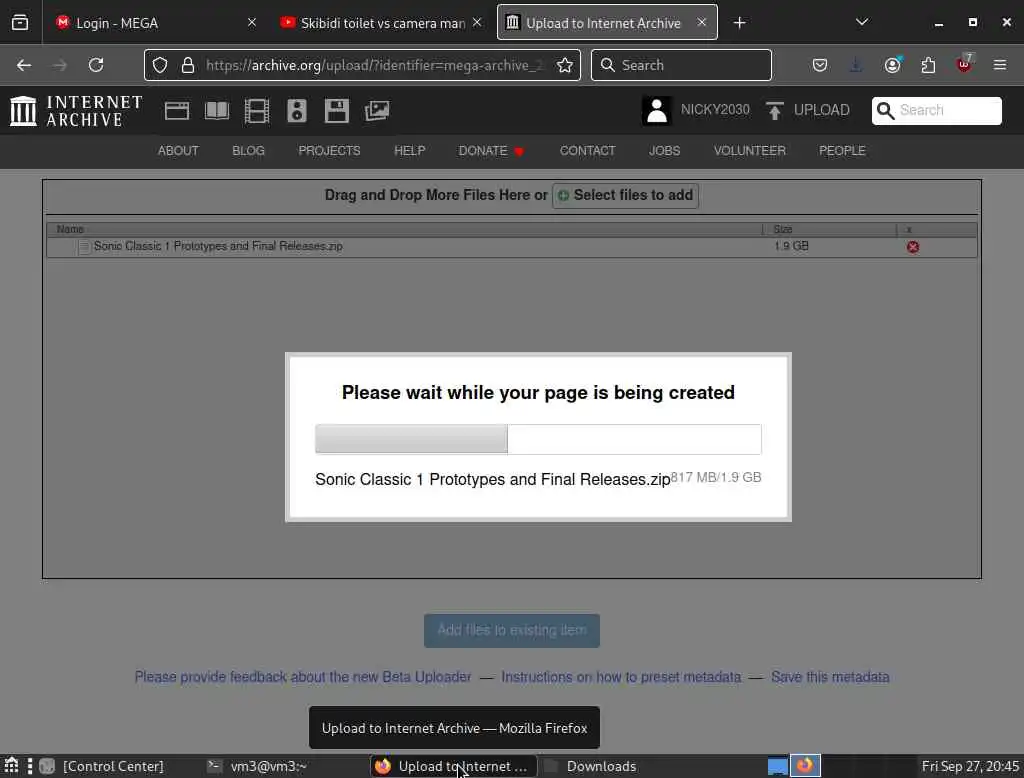Open the Firefox hamburger application menu
This screenshot has height=778, width=1024.
point(1000,65)
